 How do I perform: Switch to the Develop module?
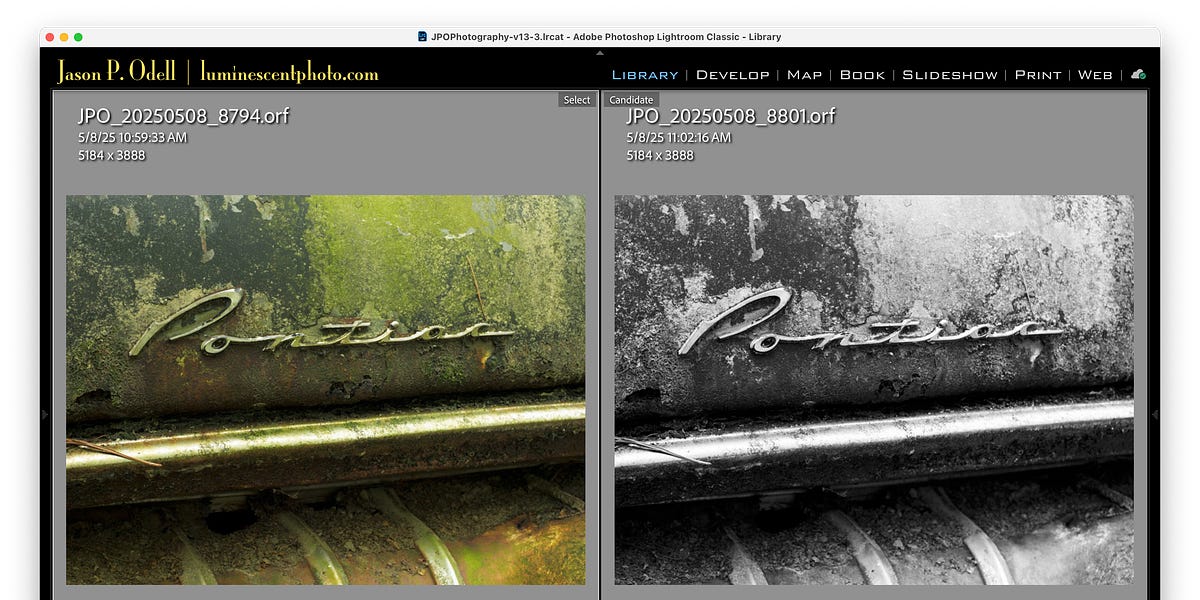coord(732,74)
